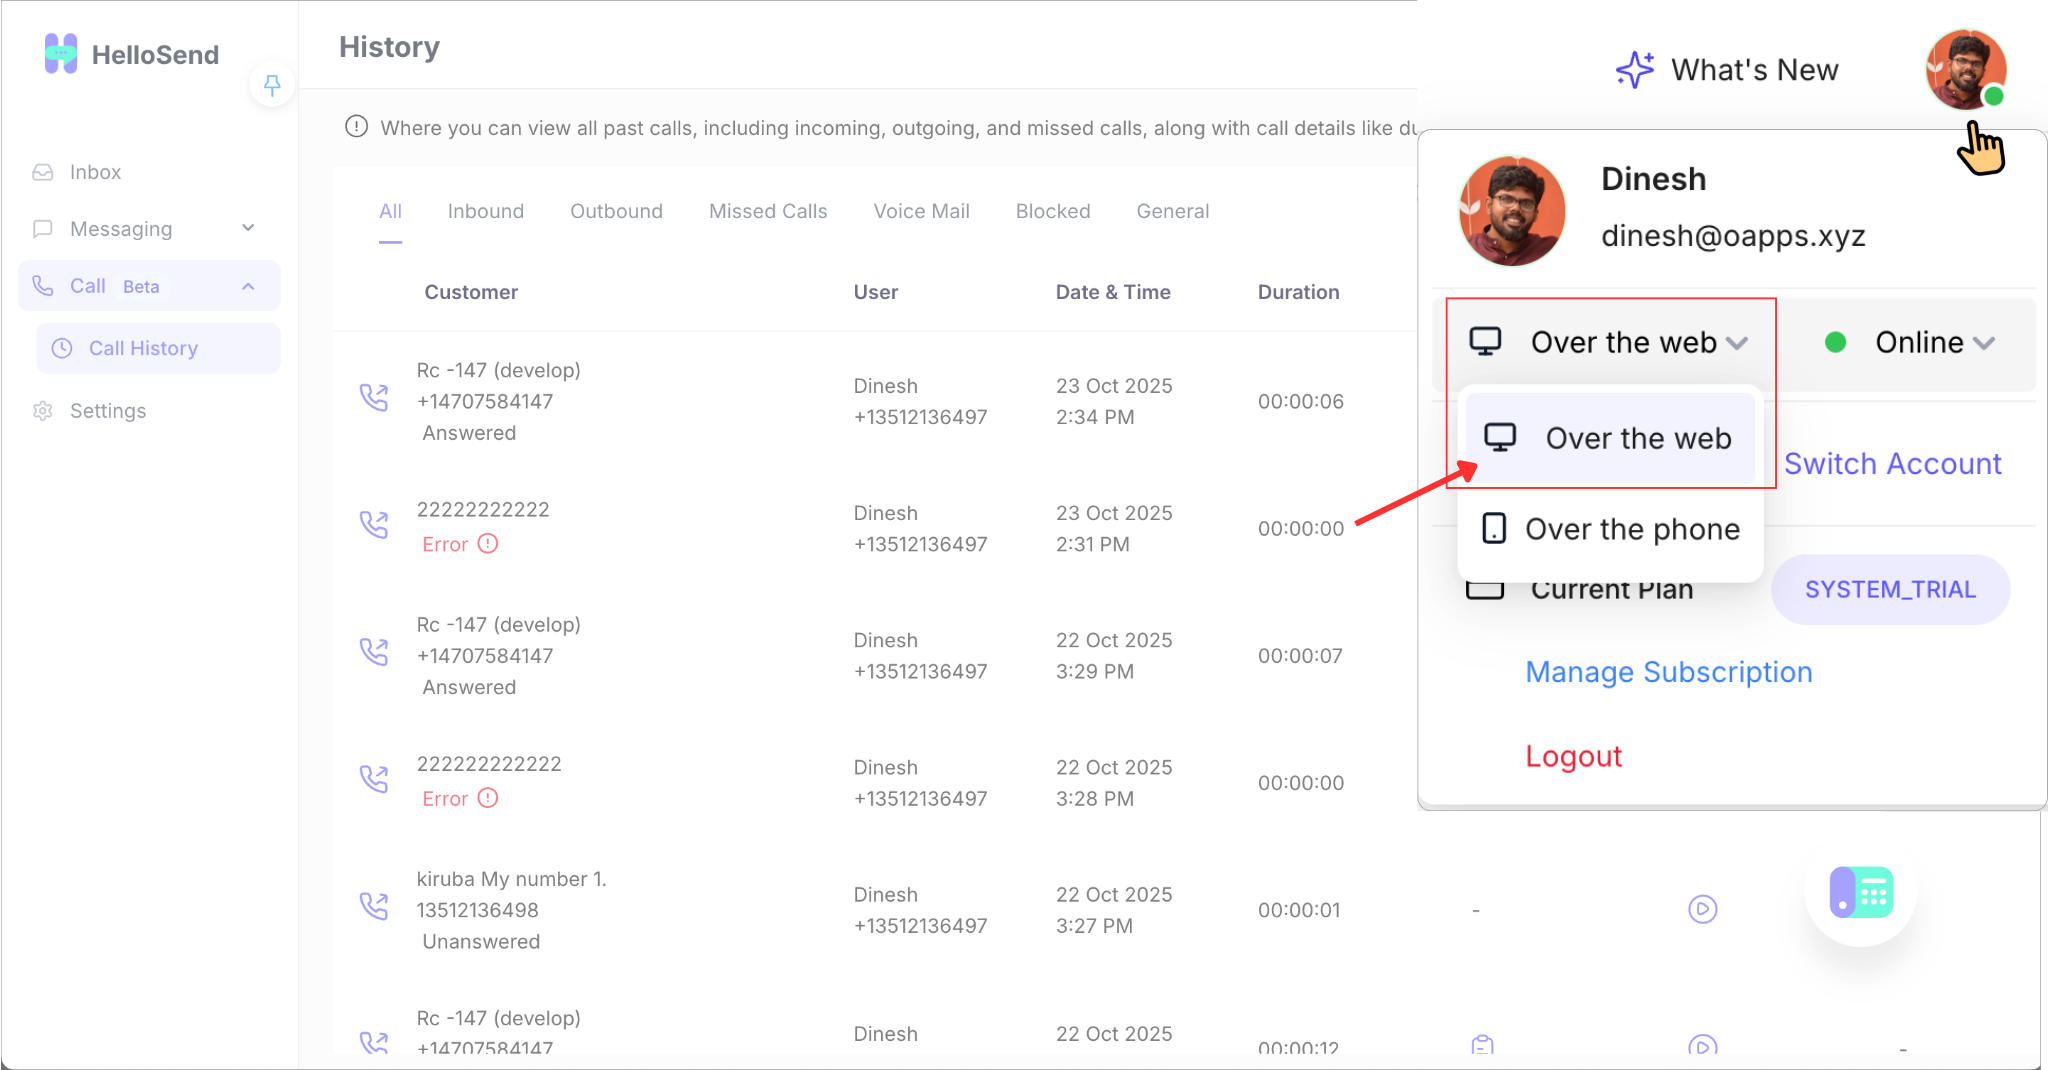Viewport: 2048px width, 1070px height.
Task: Click the pin sidebar icon
Action: (272, 85)
